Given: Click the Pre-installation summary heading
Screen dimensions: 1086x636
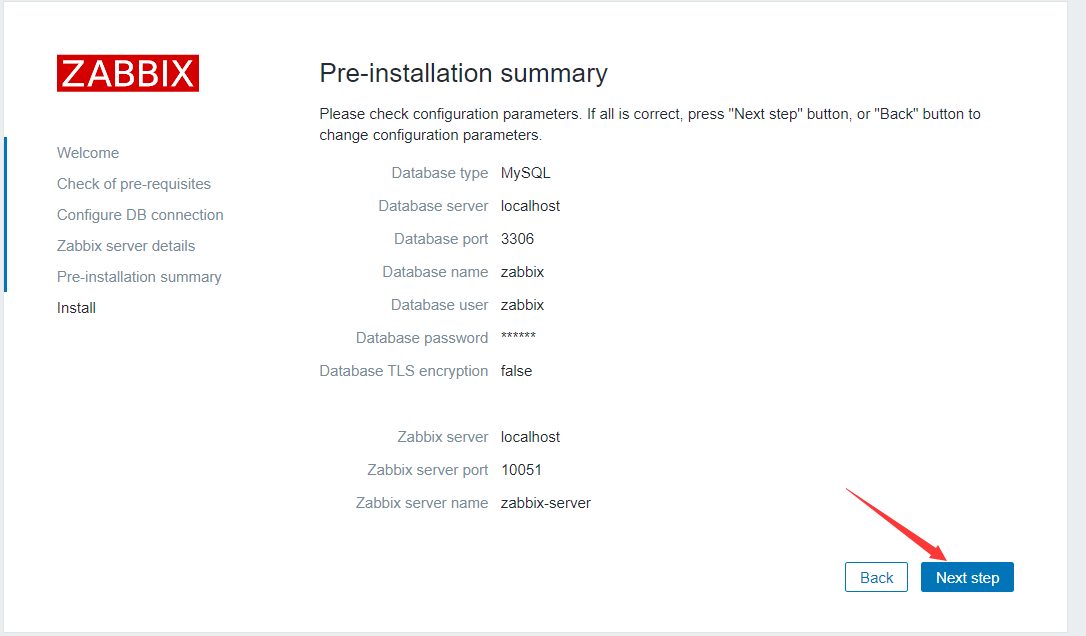Looking at the screenshot, I should pyautogui.click(x=463, y=73).
